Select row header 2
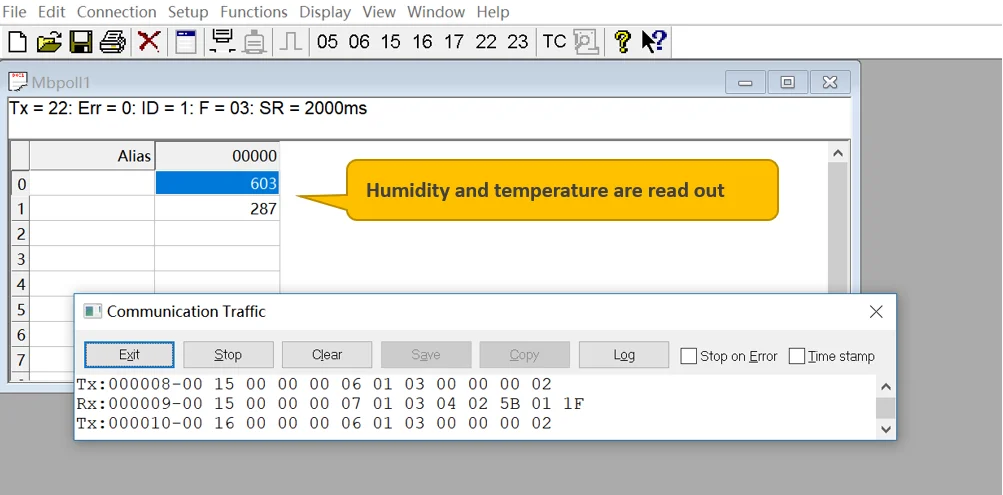Image resolution: width=1003 pixels, height=495 pixels. pos(20,233)
